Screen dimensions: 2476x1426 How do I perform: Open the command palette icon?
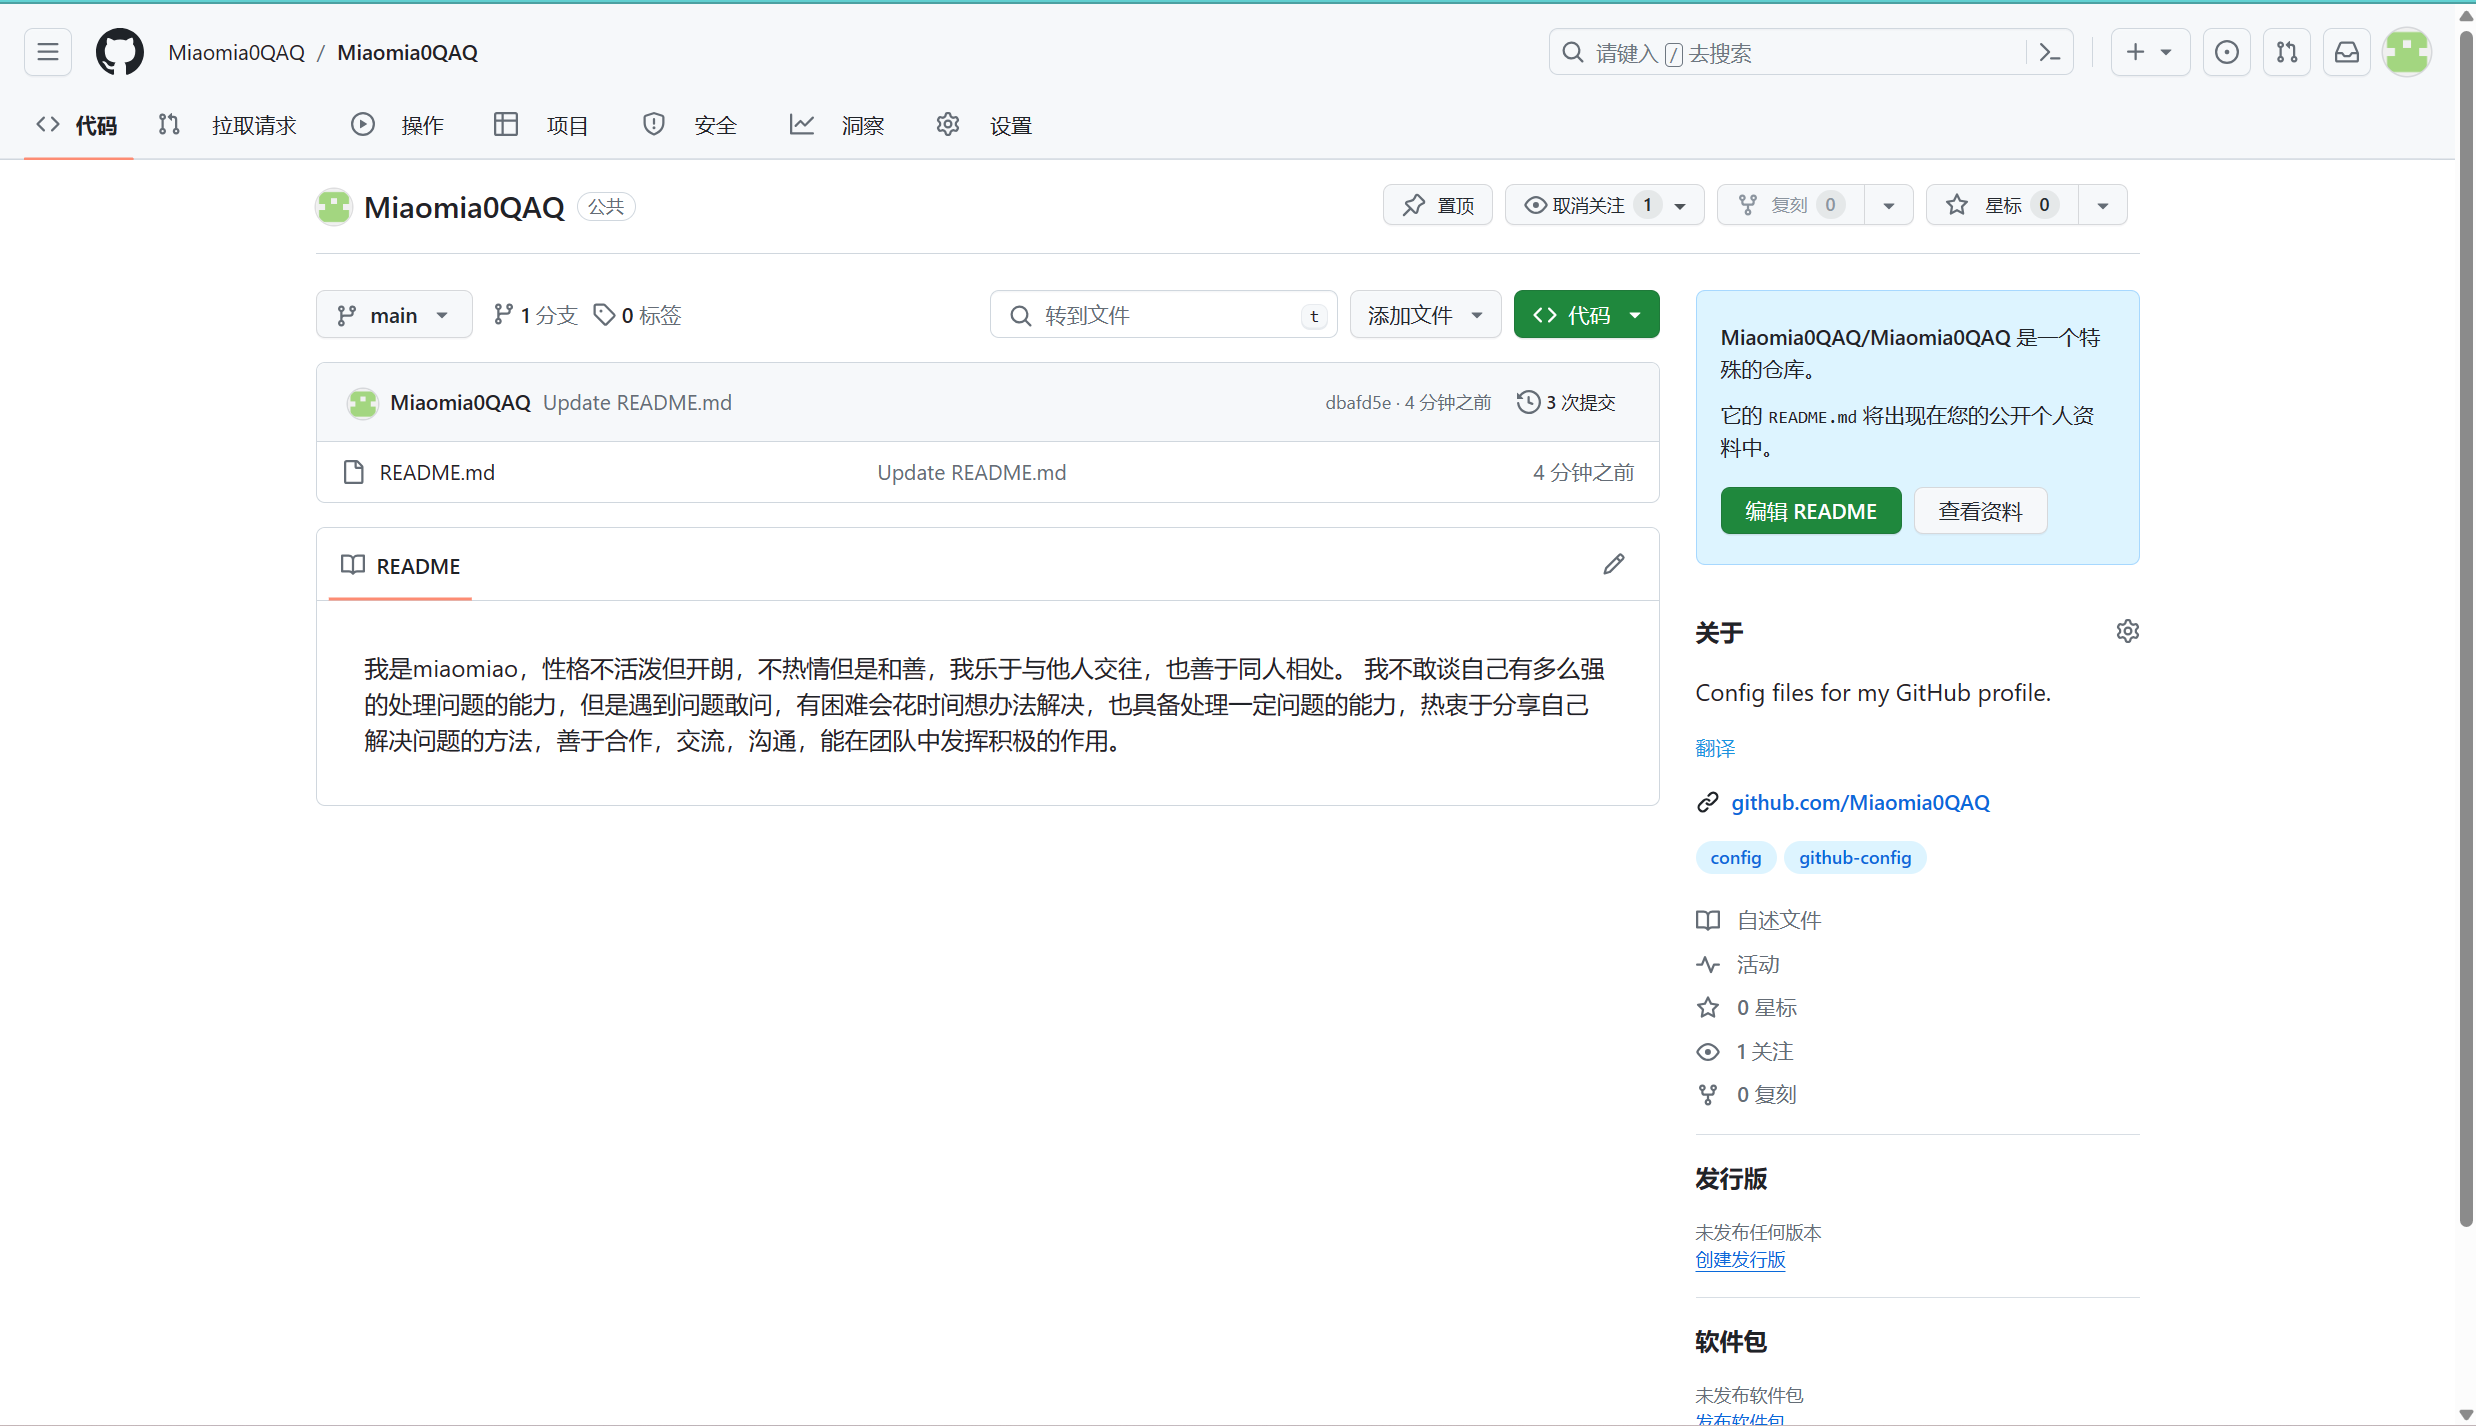tap(2049, 52)
